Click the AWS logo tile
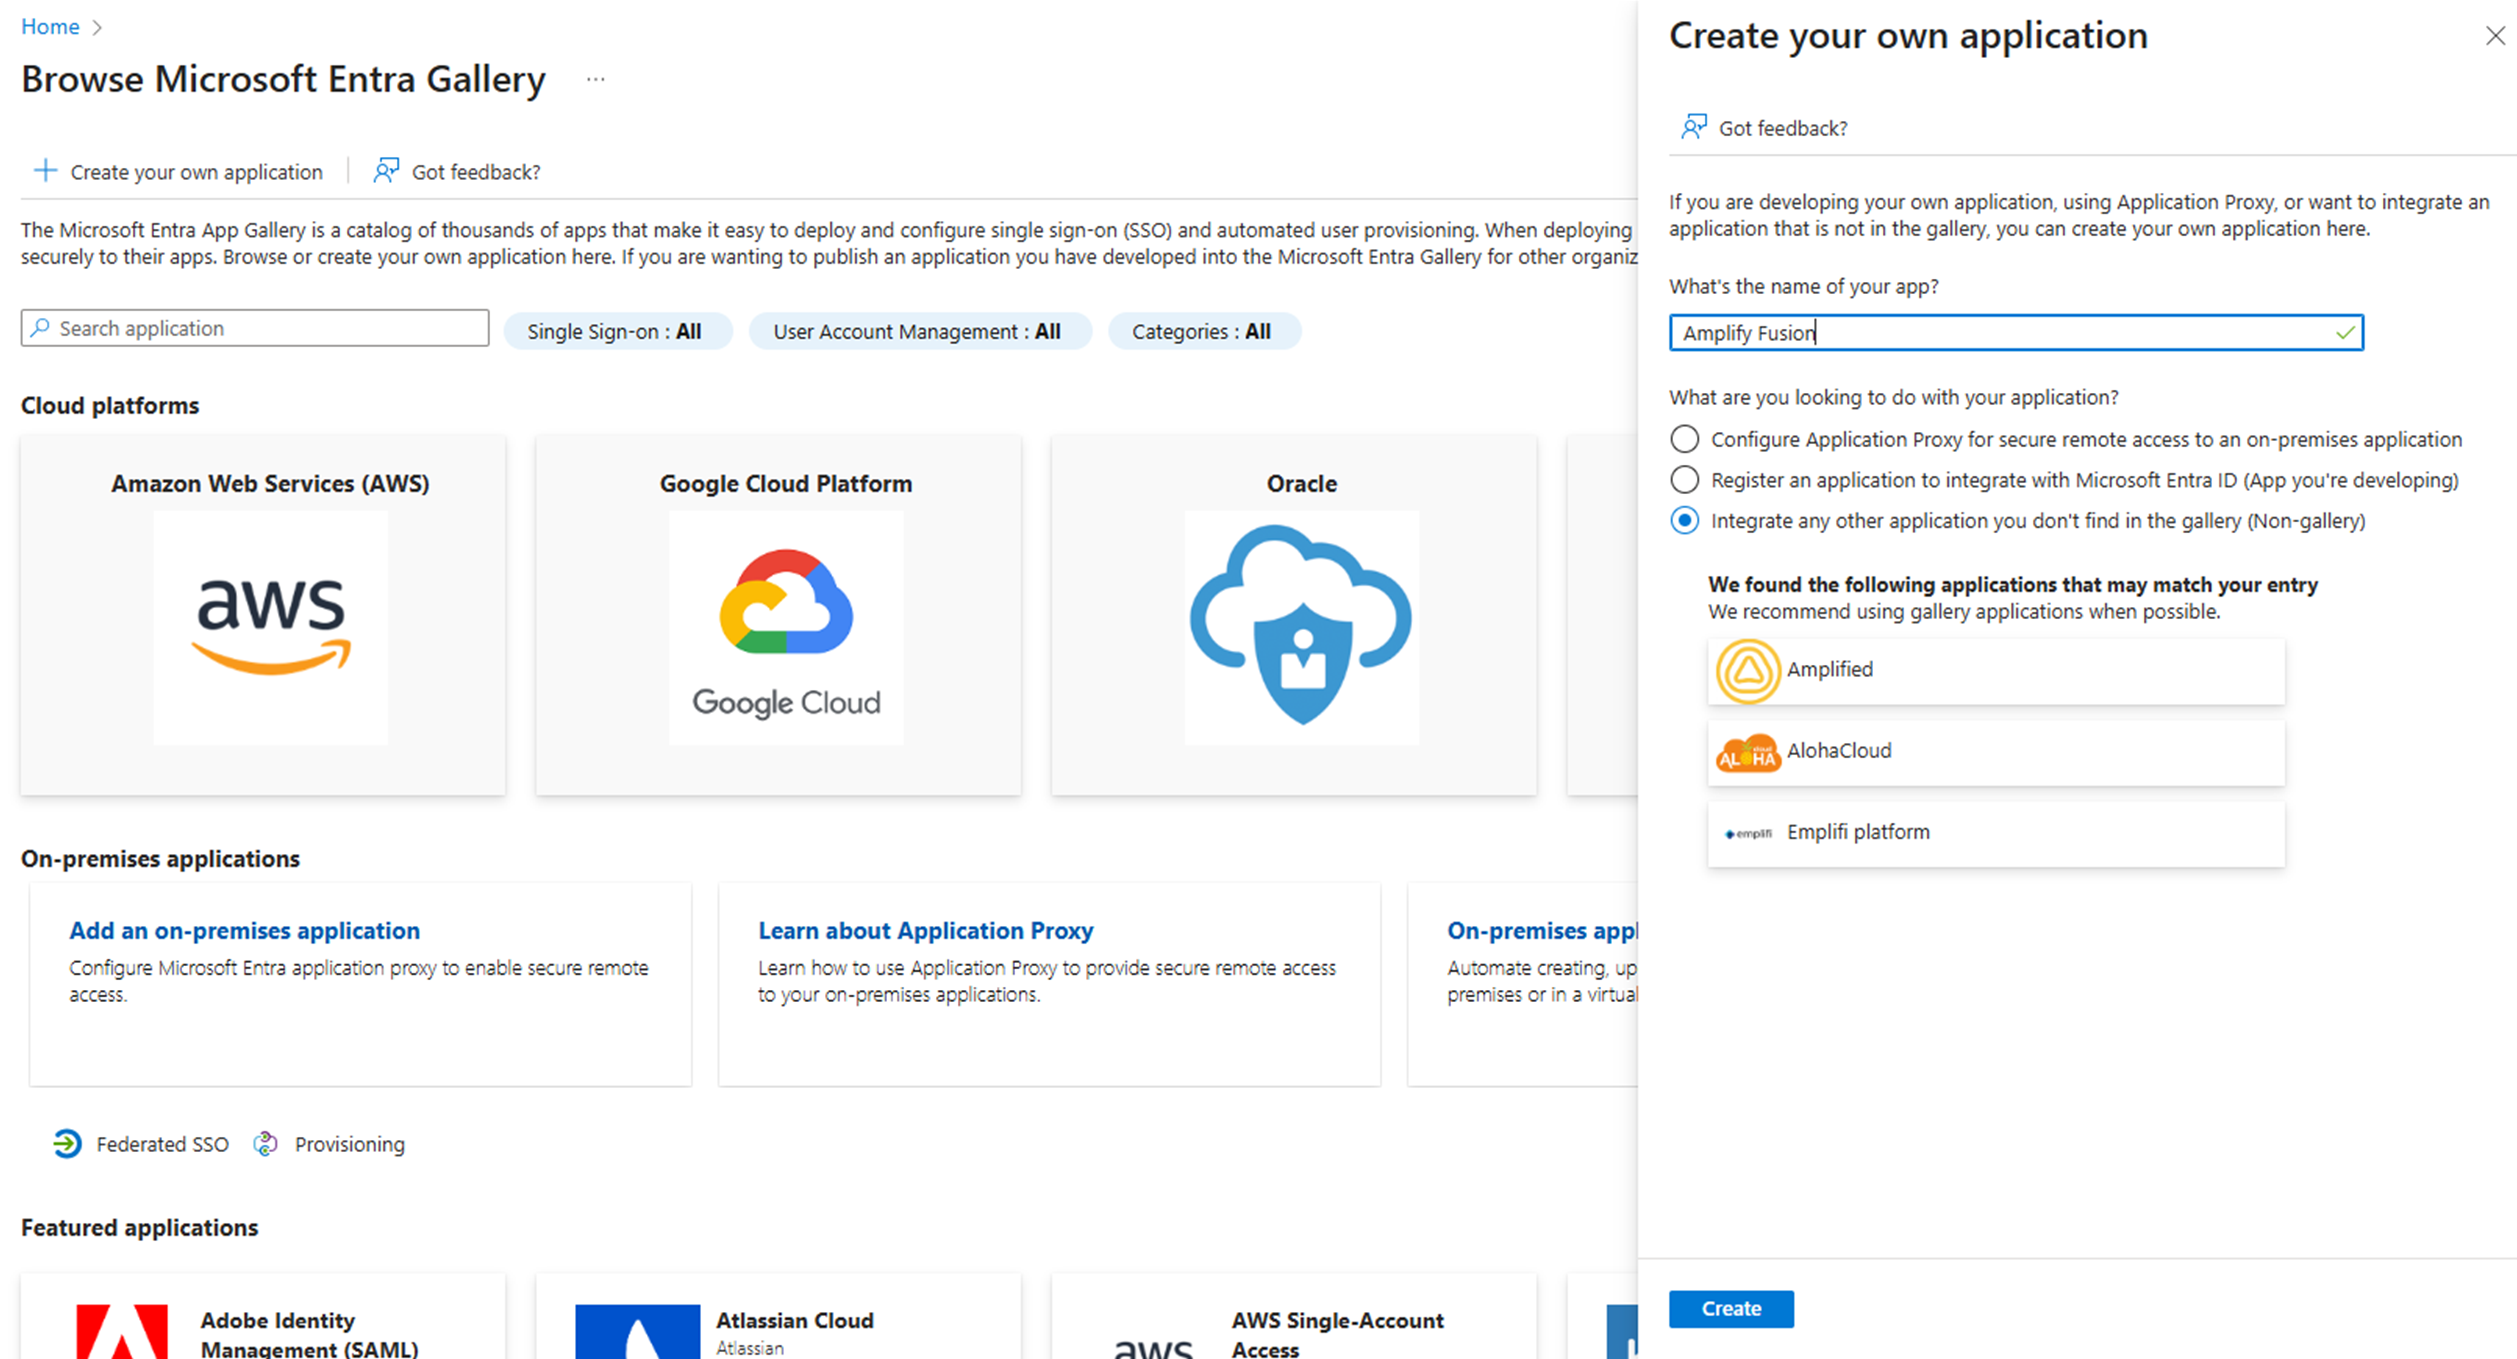Viewport: 2517px width, 1359px height. click(270, 627)
